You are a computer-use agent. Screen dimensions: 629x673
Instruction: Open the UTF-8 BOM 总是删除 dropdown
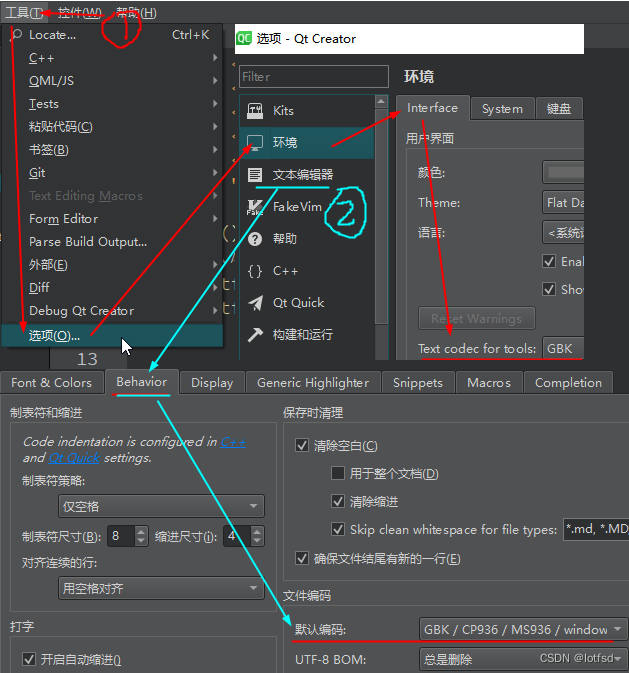point(523,659)
